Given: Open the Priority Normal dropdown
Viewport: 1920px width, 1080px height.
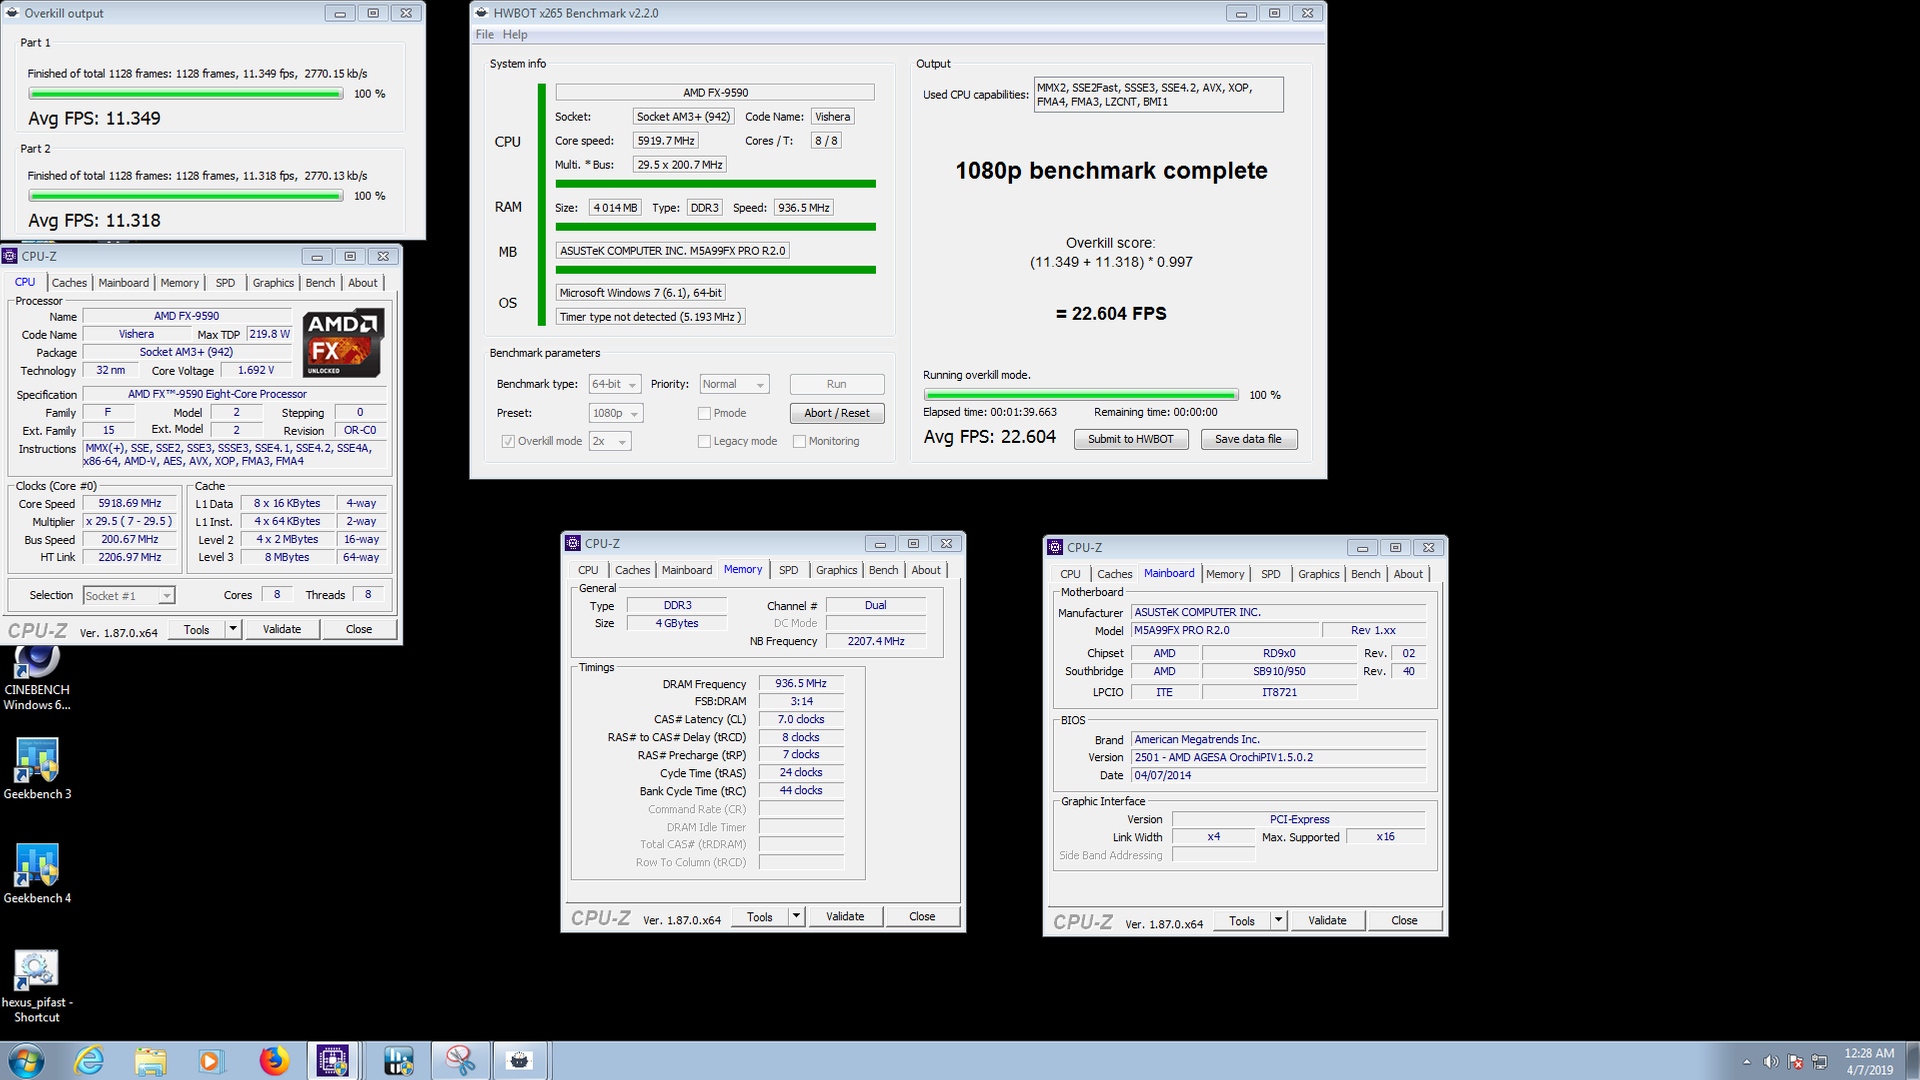Looking at the screenshot, I should [734, 384].
